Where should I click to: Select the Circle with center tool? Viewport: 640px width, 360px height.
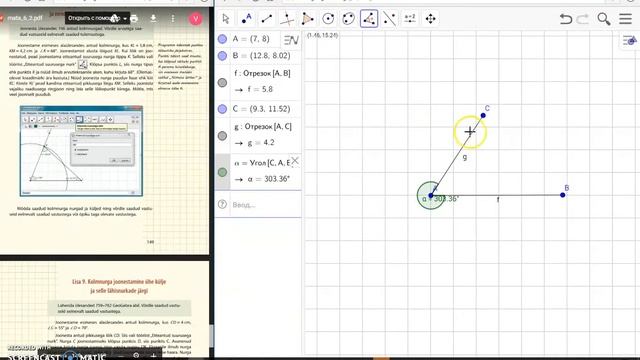(x=328, y=19)
